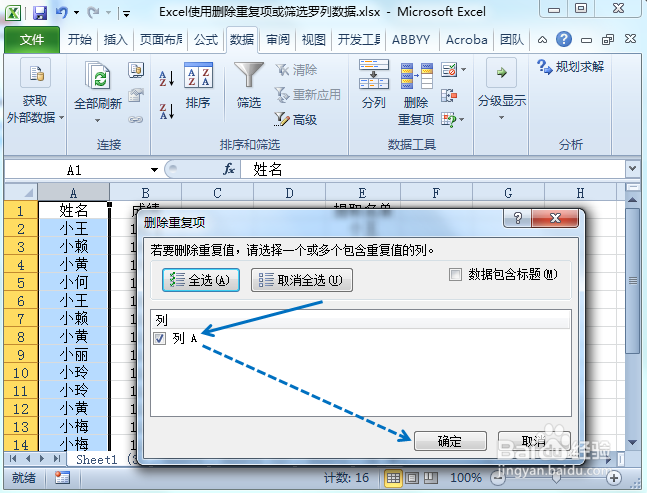Open the Name Box dropdown arrow
647x493 pixels.
(x=154, y=170)
